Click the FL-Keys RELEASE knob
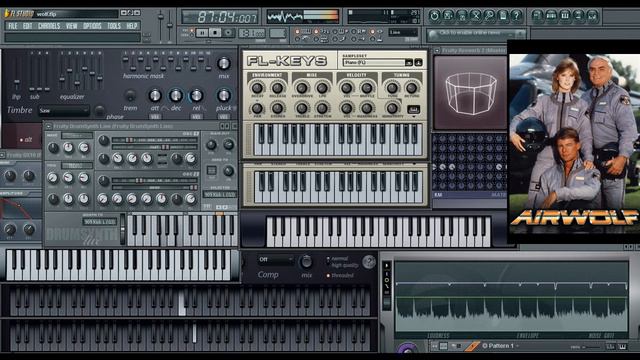 point(277,88)
